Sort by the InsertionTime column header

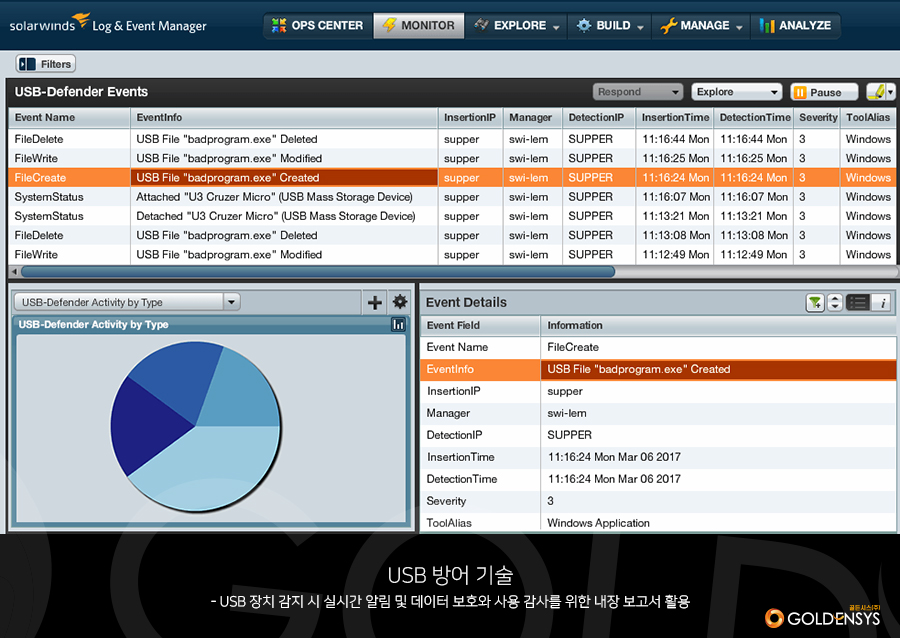(x=674, y=118)
